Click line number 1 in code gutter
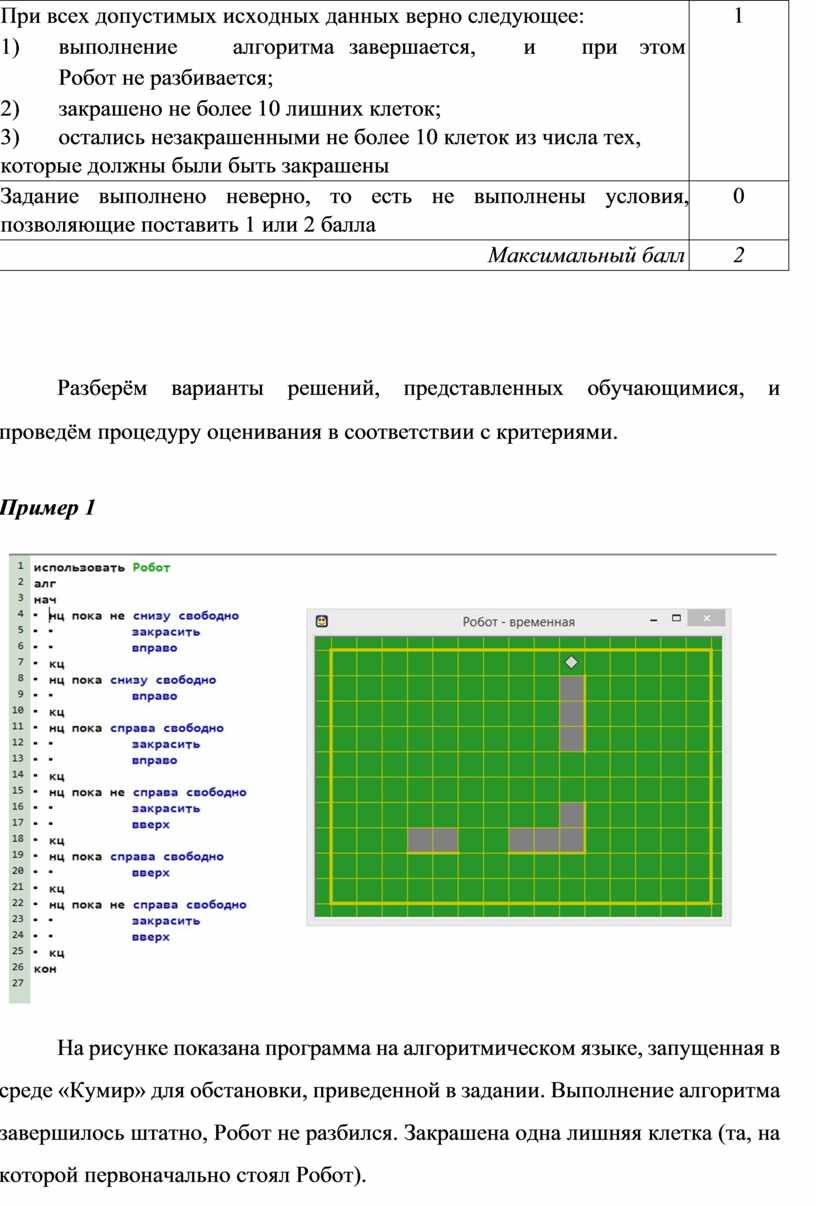The image size is (816, 1206). tap(20, 567)
